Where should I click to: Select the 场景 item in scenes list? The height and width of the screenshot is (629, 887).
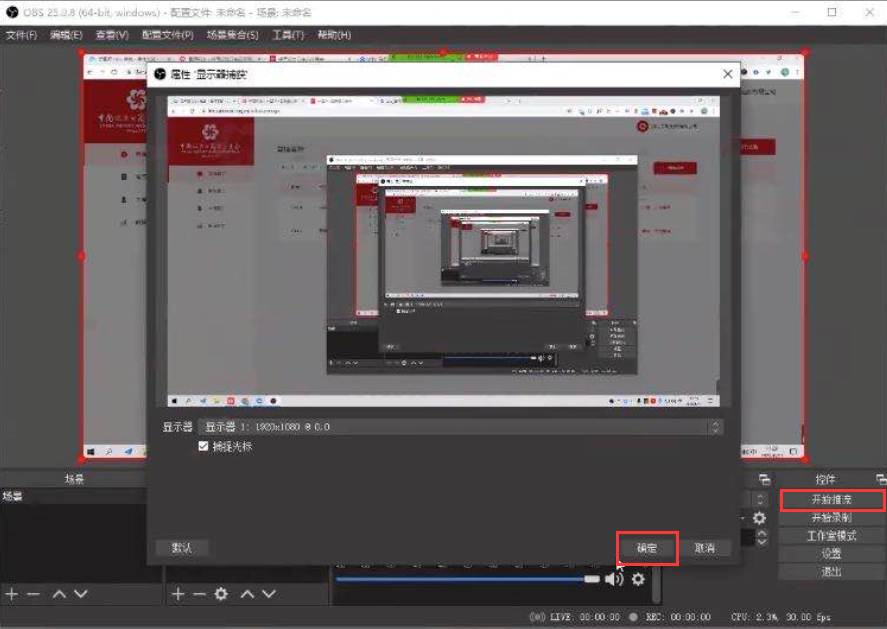point(13,497)
